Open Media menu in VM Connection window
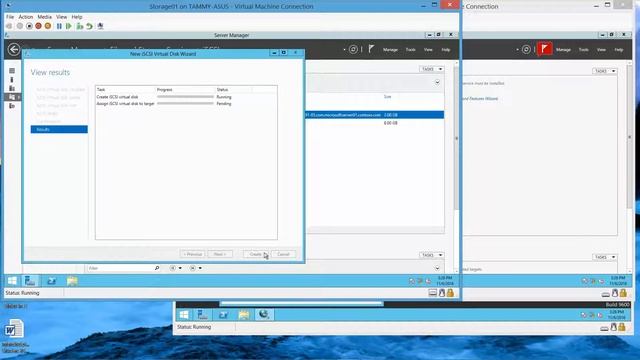This screenshot has width=640, height=360. coord(44,17)
